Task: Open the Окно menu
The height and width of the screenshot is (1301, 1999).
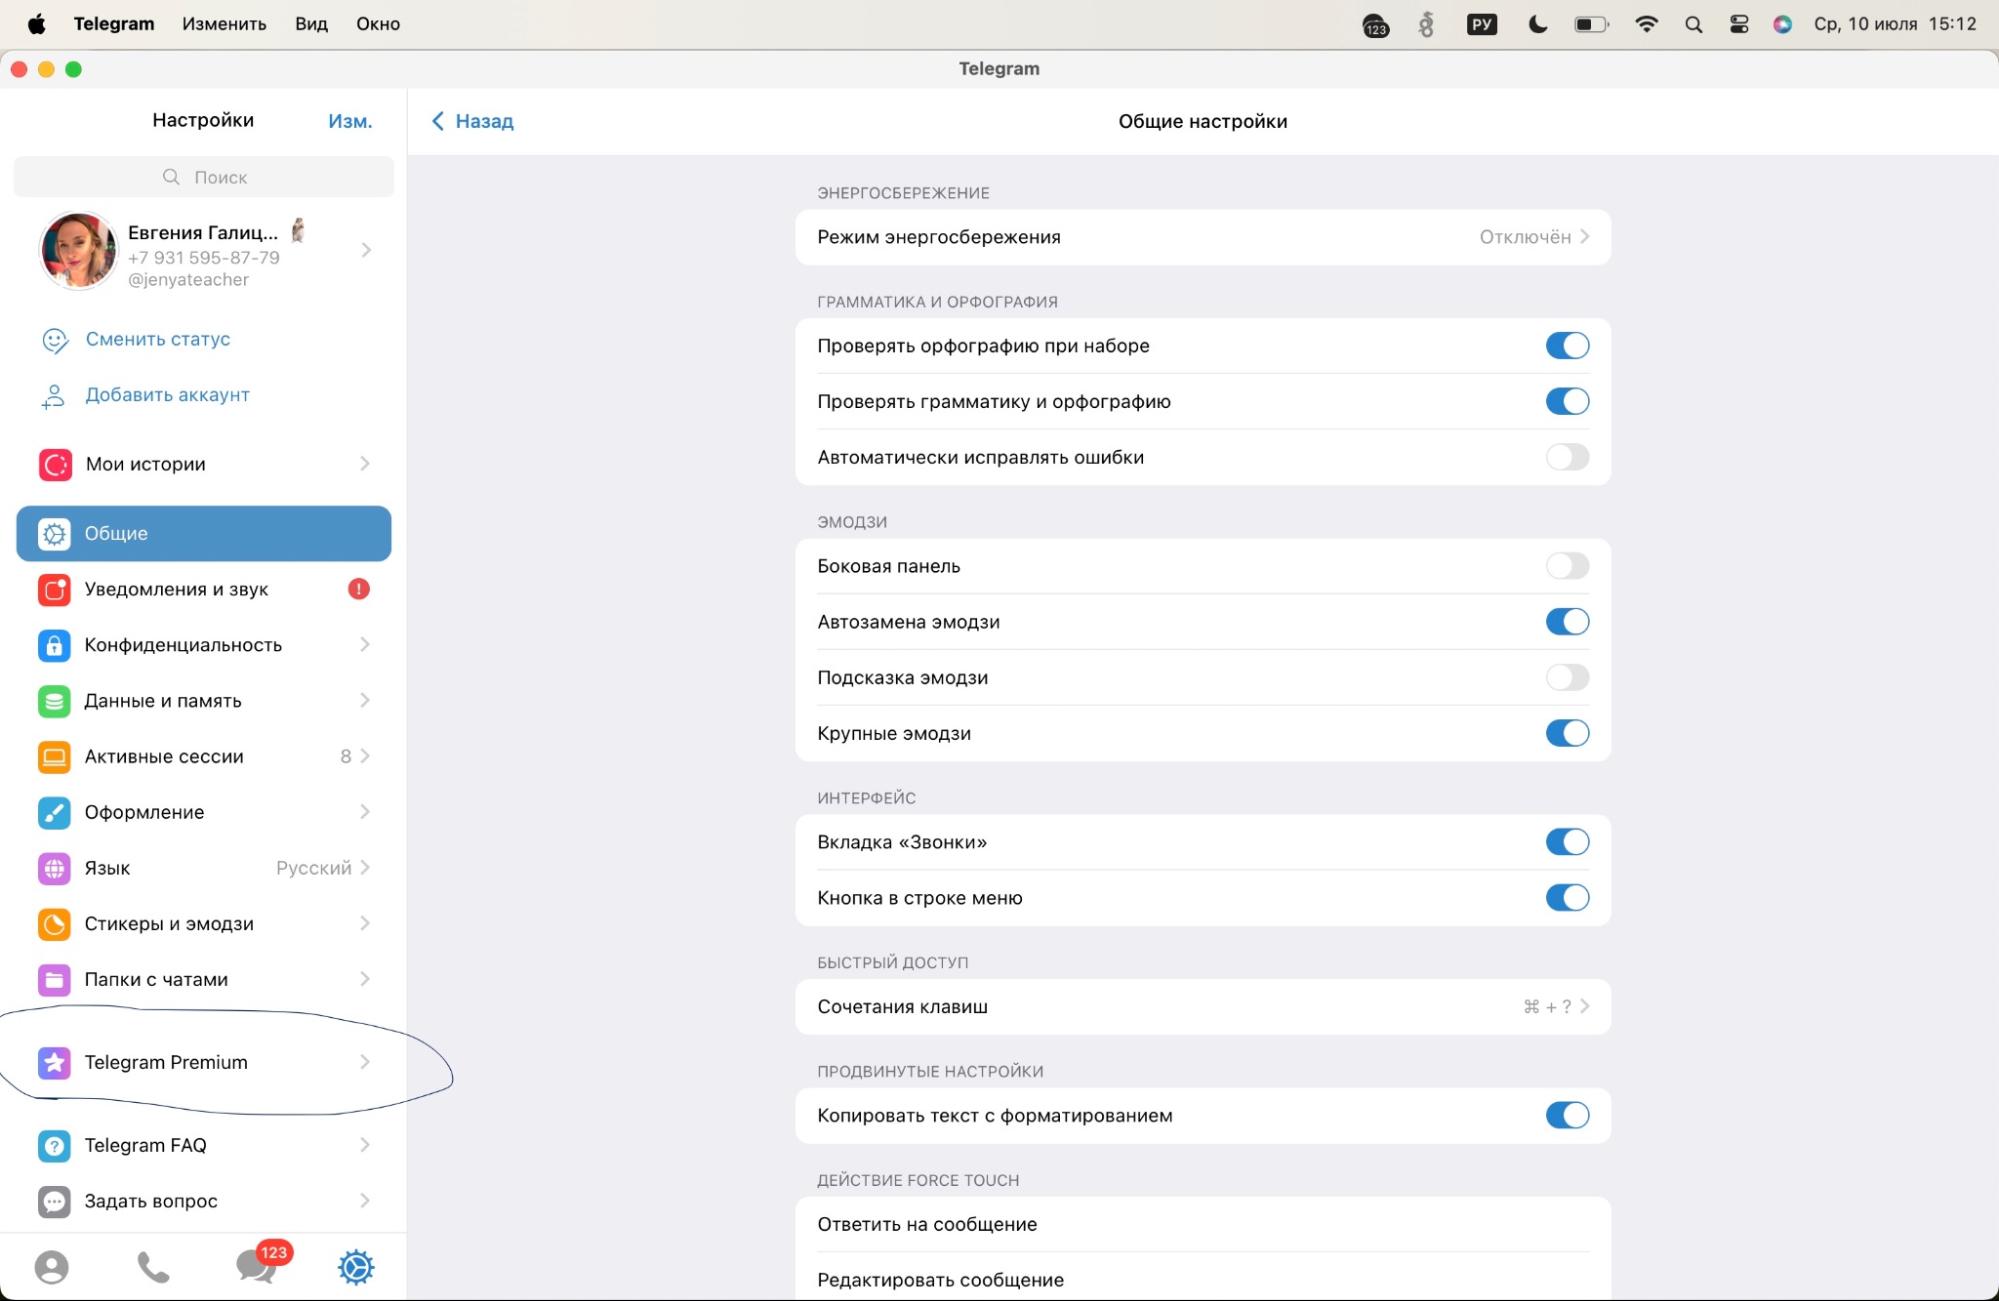Action: (378, 24)
